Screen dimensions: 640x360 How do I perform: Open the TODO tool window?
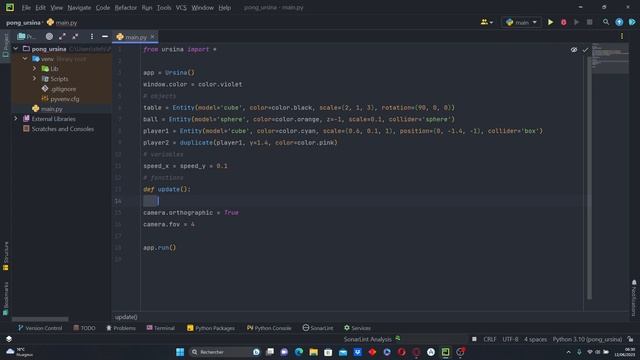[x=84, y=328]
